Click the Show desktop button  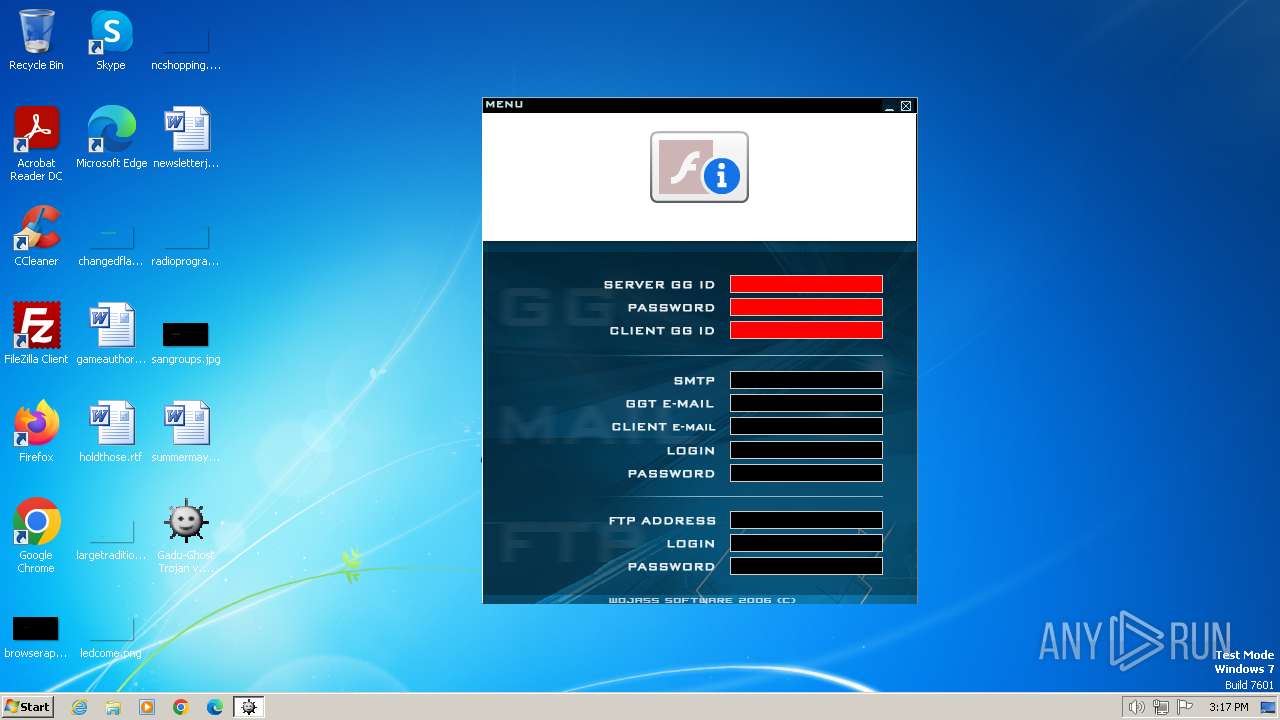point(1270,707)
